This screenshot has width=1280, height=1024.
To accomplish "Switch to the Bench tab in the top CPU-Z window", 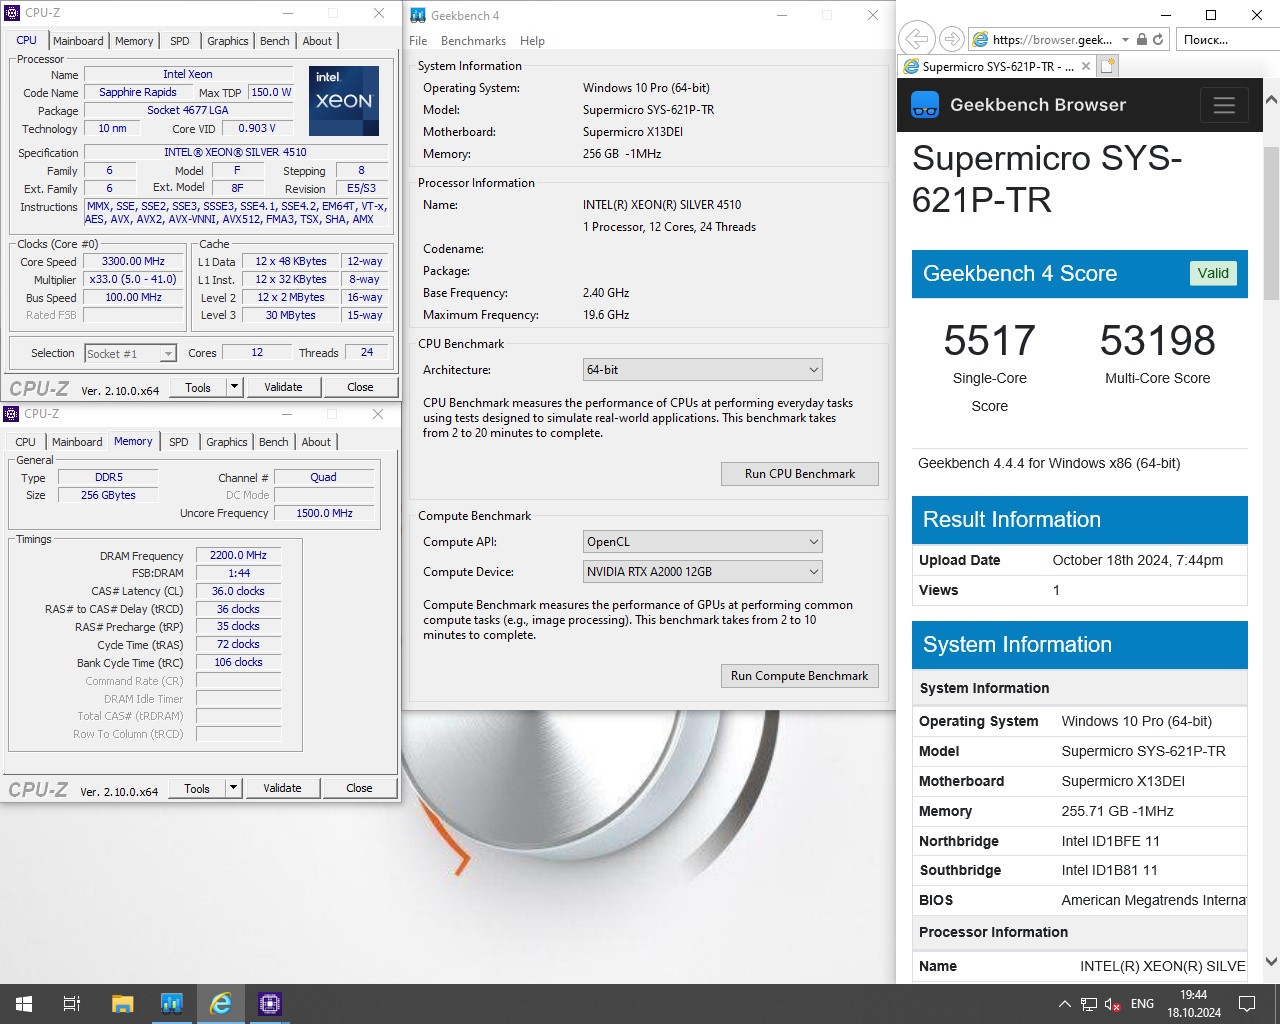I will coord(275,41).
